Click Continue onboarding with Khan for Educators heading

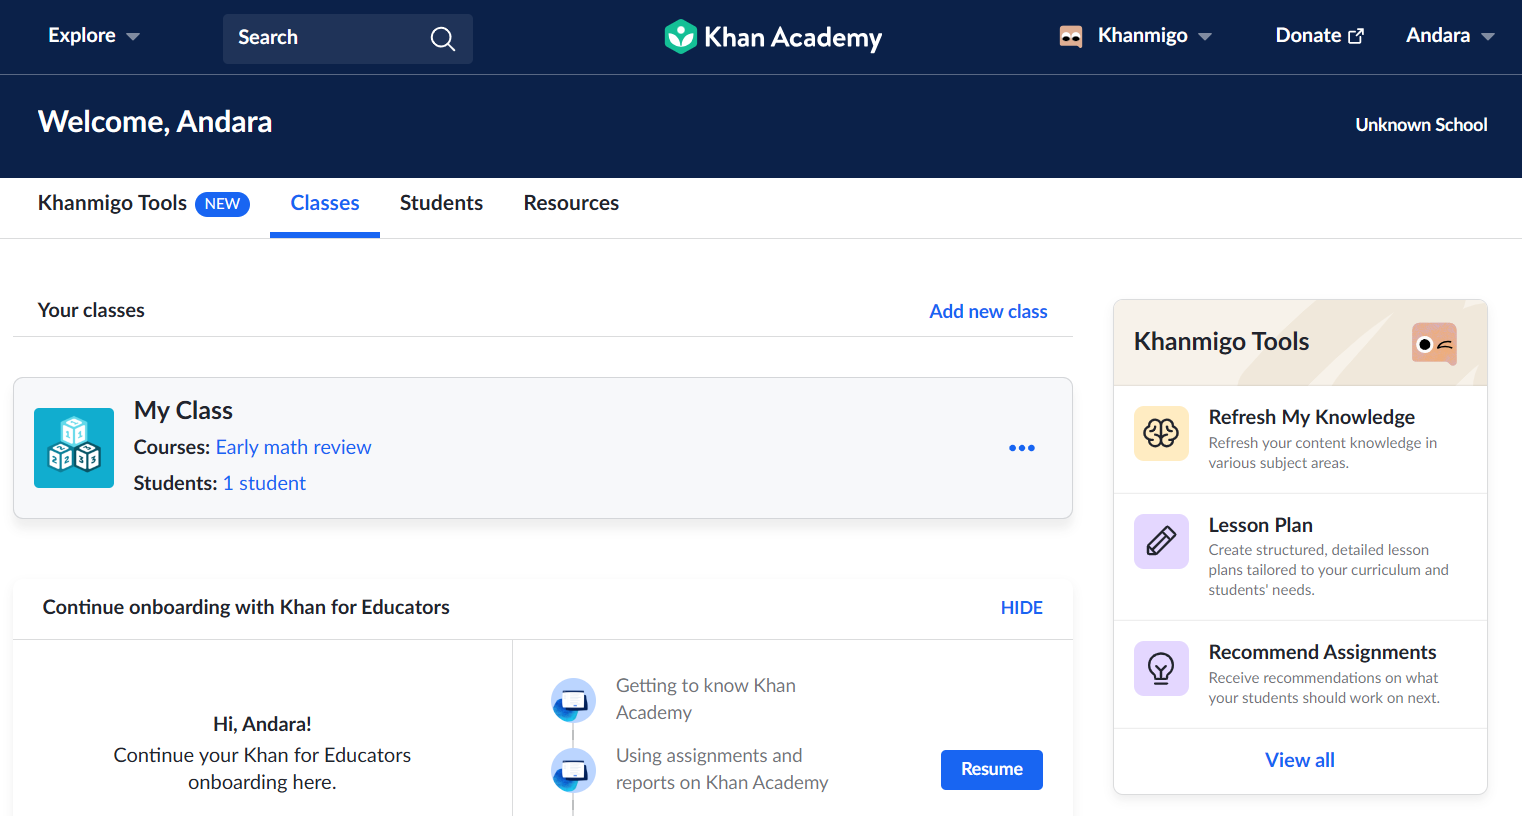(x=246, y=607)
